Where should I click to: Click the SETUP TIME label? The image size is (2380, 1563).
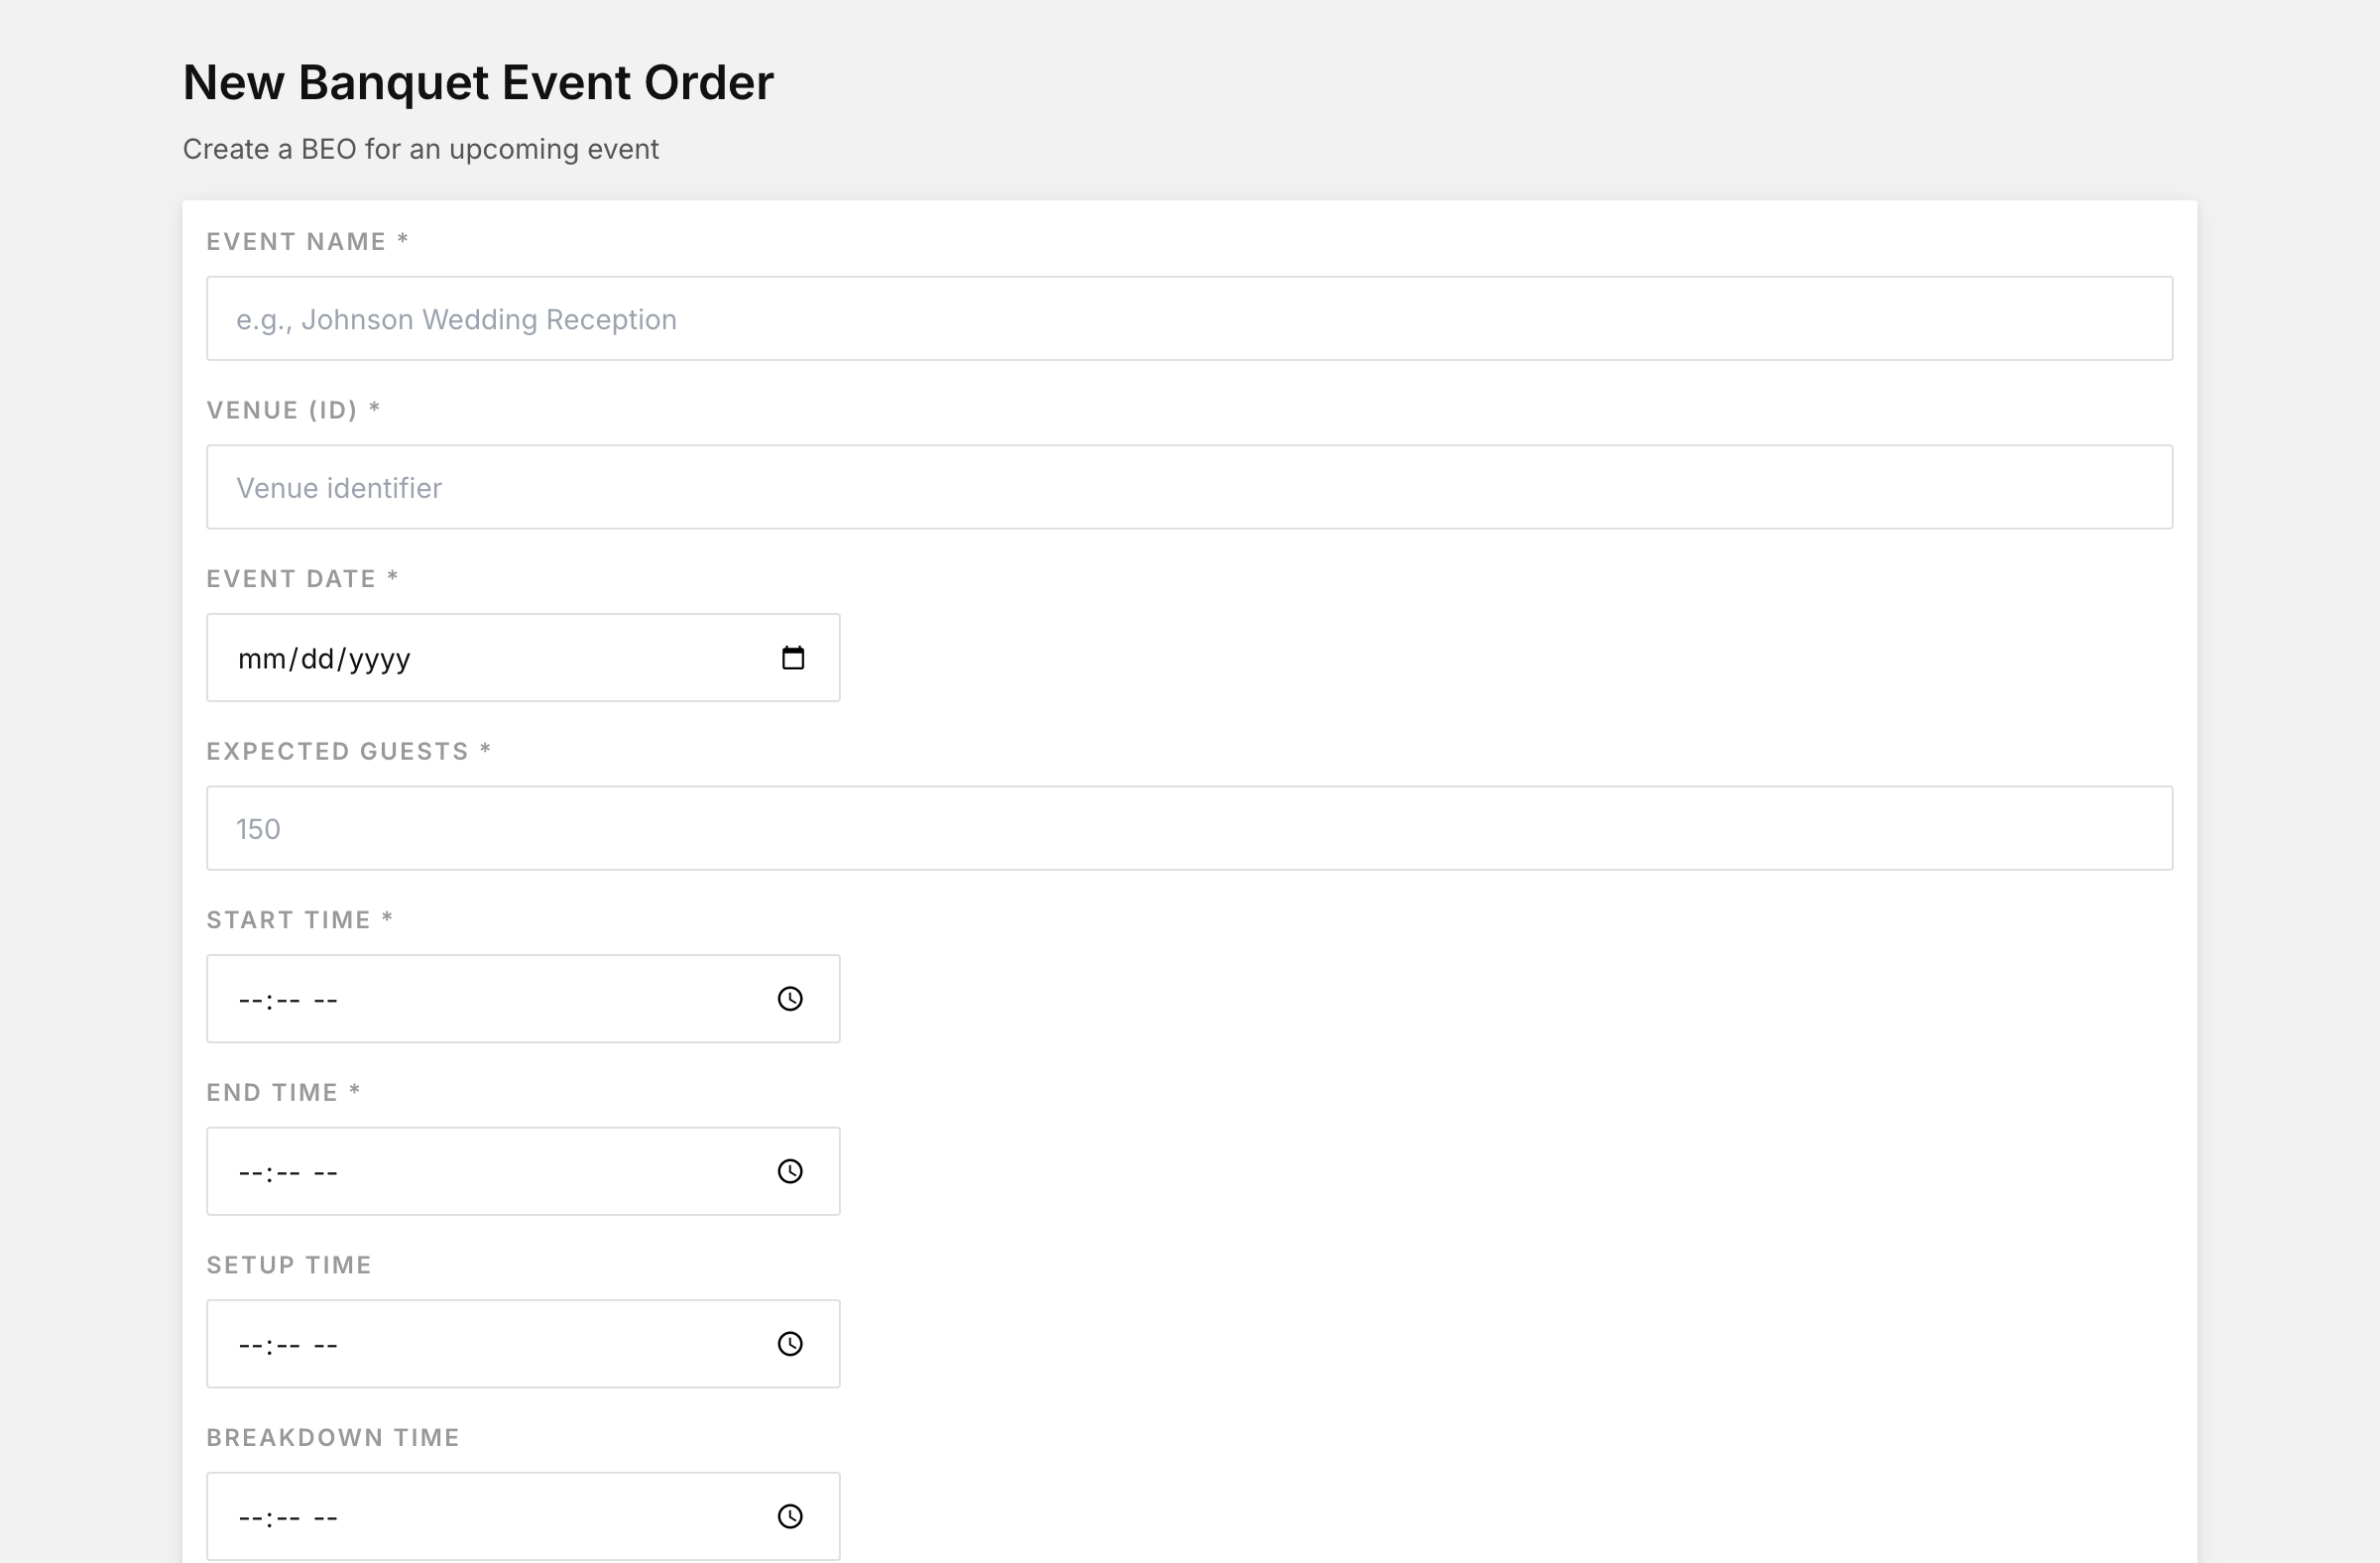[289, 1265]
